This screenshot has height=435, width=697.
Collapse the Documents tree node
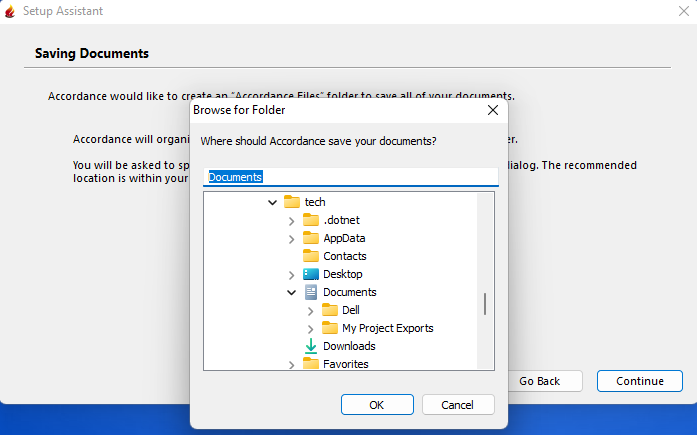[x=291, y=292]
